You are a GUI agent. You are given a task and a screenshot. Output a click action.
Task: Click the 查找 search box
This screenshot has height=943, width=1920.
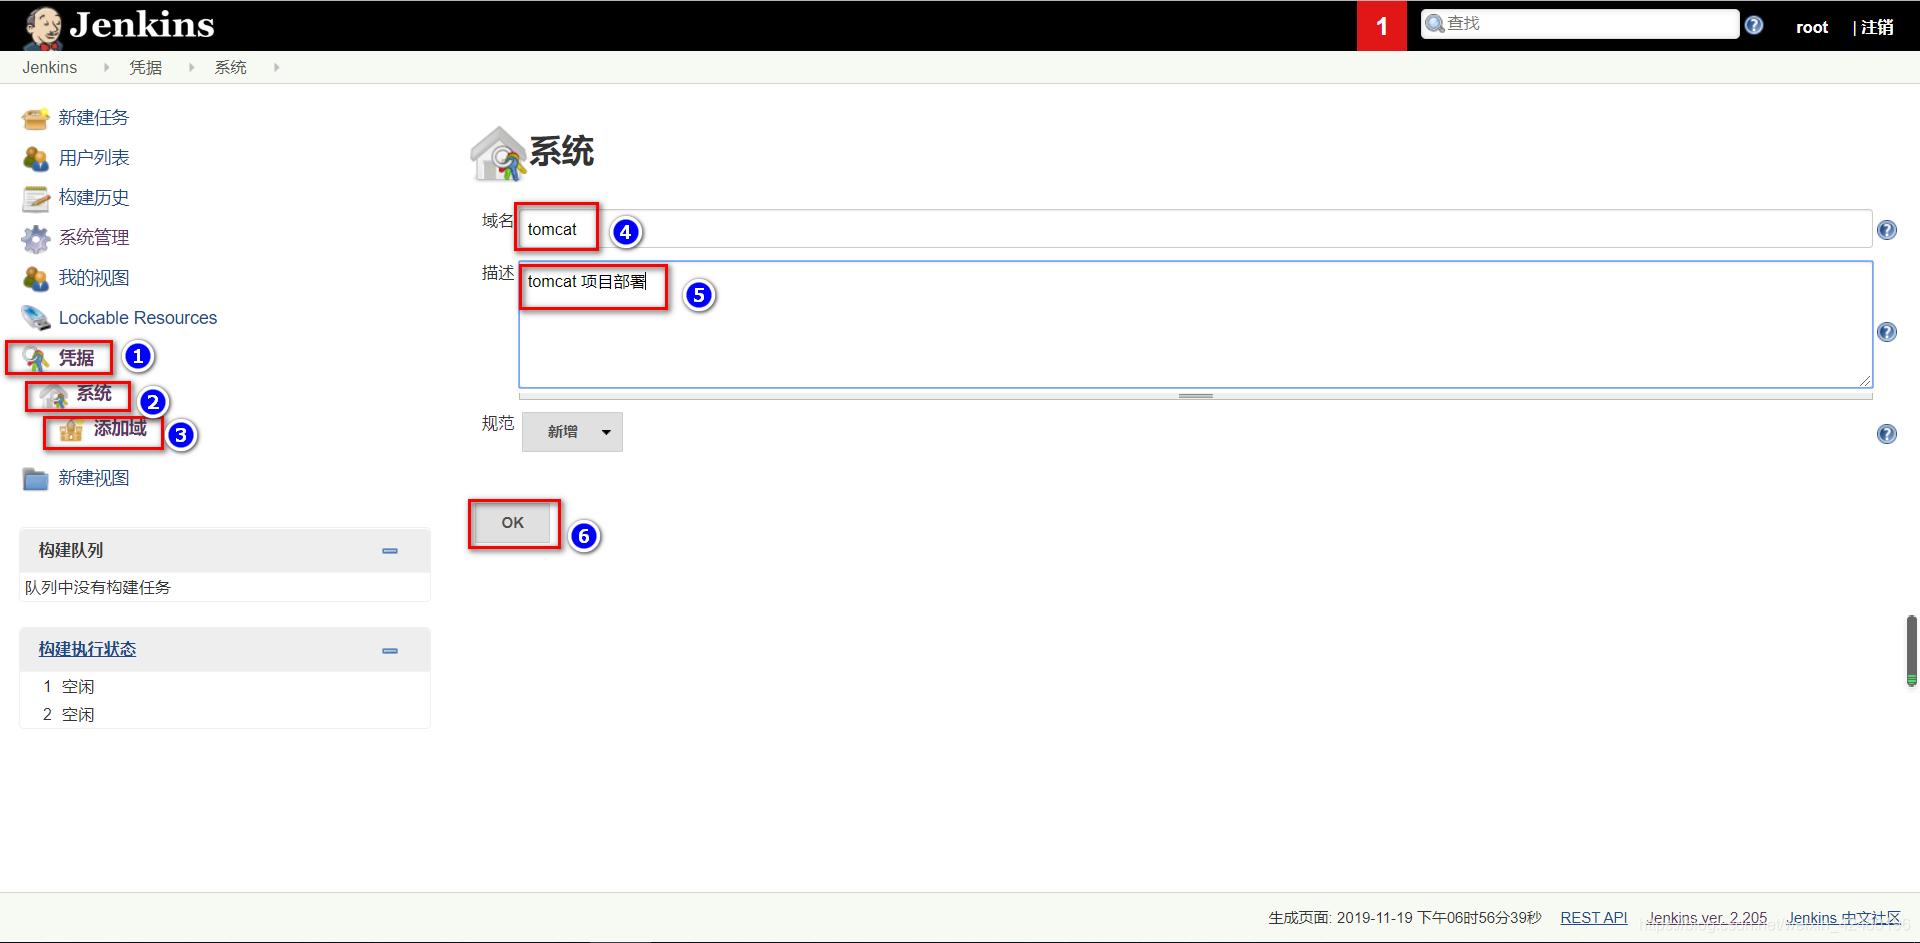(x=1580, y=24)
